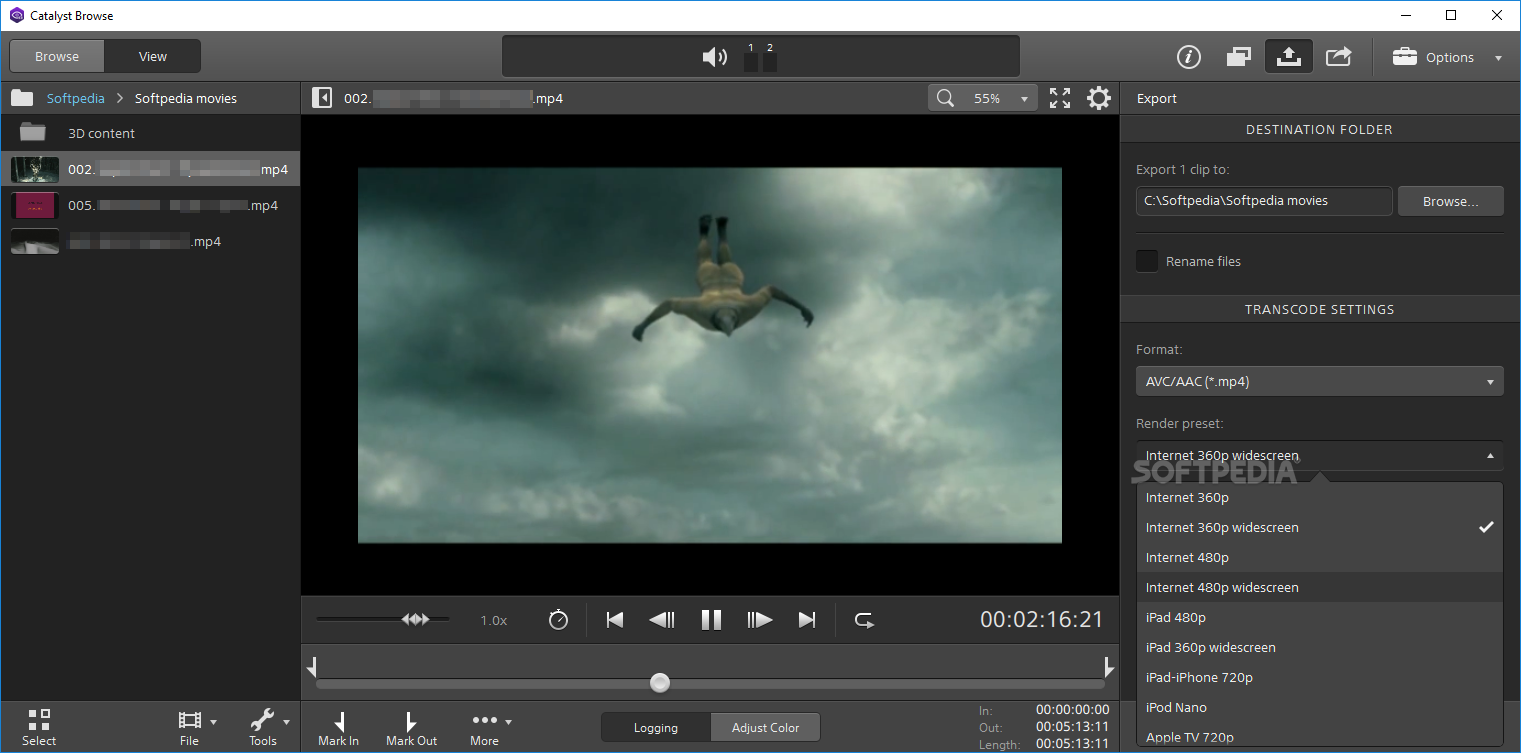This screenshot has width=1521, height=753.
Task: Click the Out timecode 00:05:13:11
Action: [x=1072, y=727]
